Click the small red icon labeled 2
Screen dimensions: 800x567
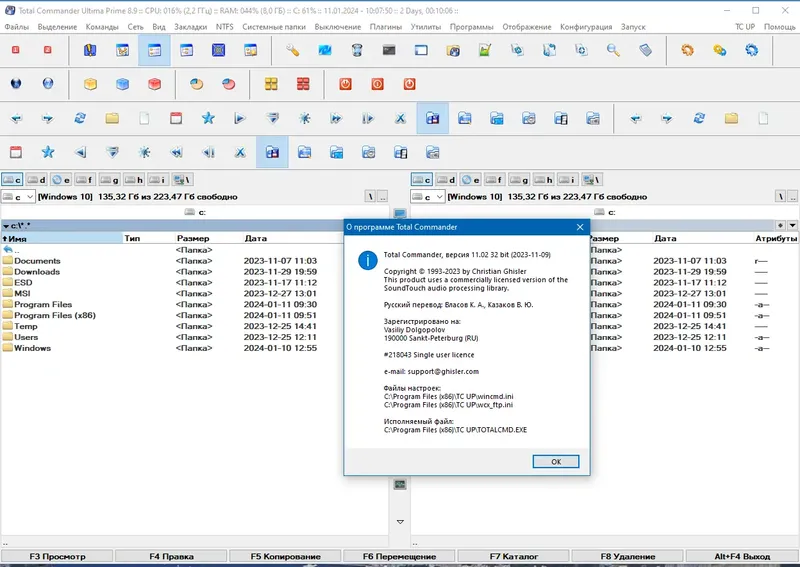[47, 50]
